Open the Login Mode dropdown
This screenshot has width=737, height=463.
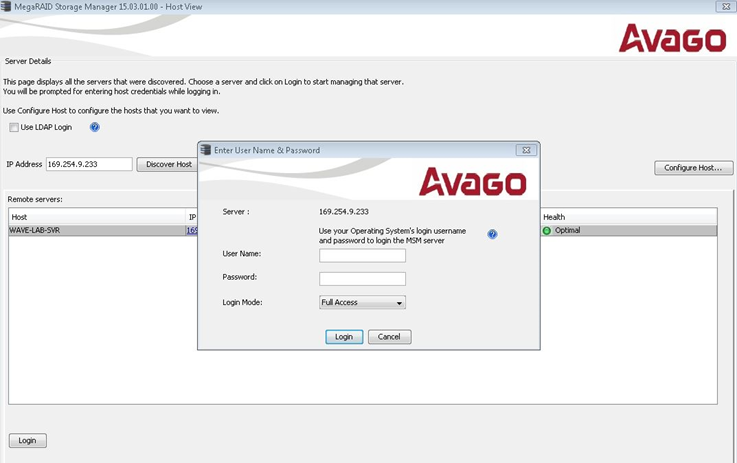pos(362,302)
